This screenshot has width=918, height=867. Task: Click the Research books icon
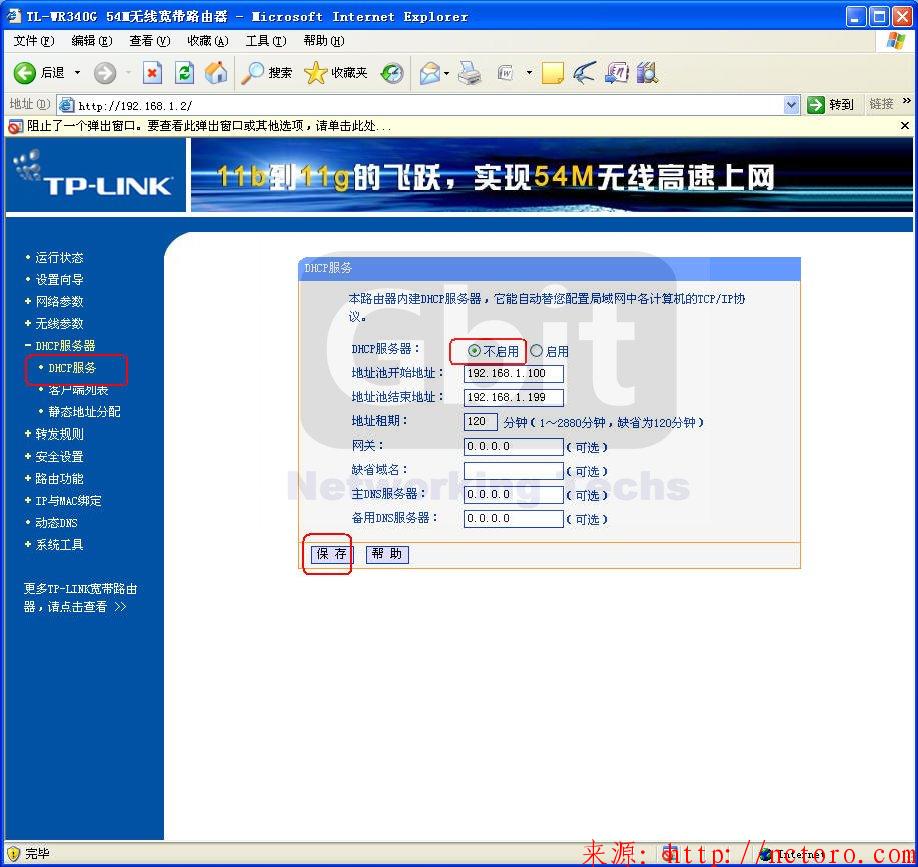(648, 73)
